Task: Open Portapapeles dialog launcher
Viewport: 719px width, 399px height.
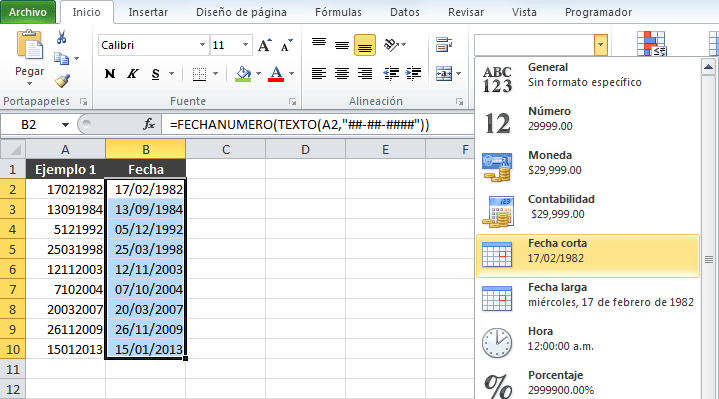Action: pyautogui.click(x=83, y=102)
